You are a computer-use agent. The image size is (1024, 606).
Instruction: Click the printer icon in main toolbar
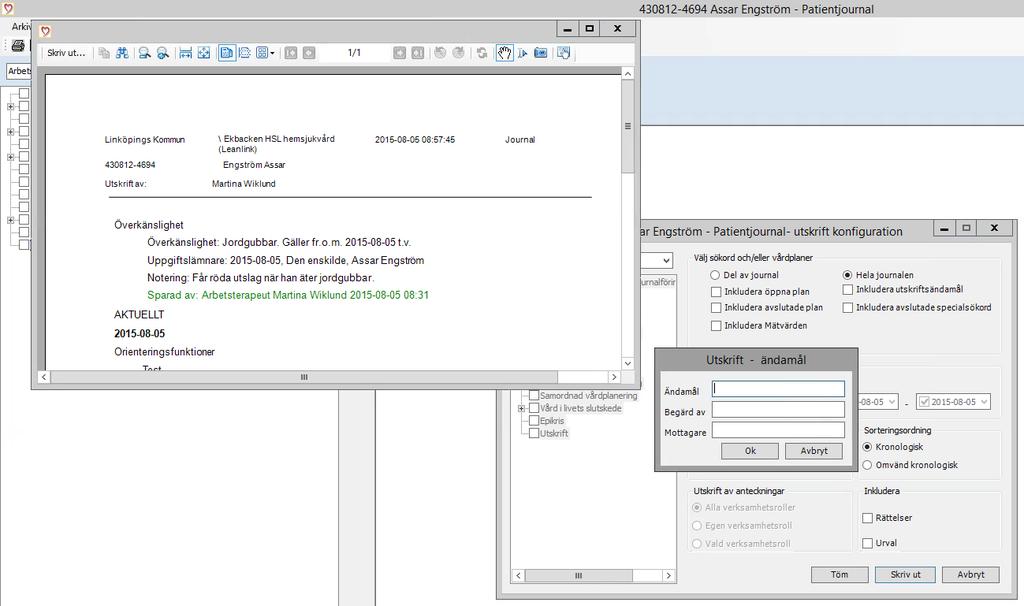(x=18, y=46)
